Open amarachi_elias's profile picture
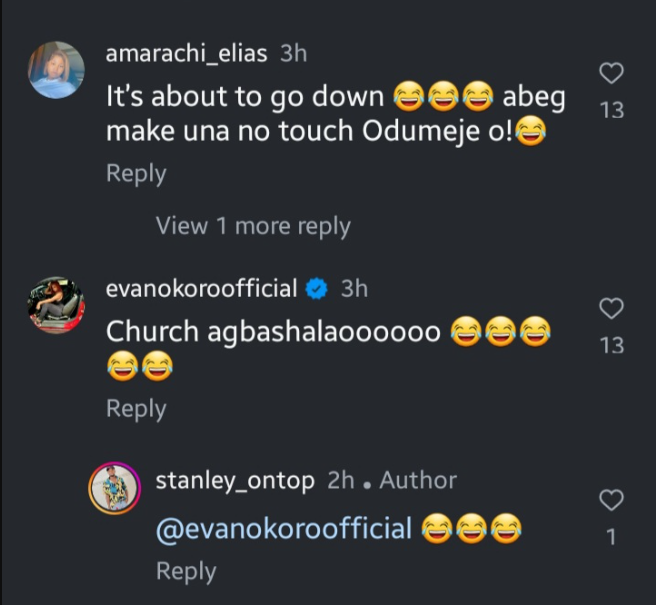Screen dimensions: 656x605 pos(56,70)
